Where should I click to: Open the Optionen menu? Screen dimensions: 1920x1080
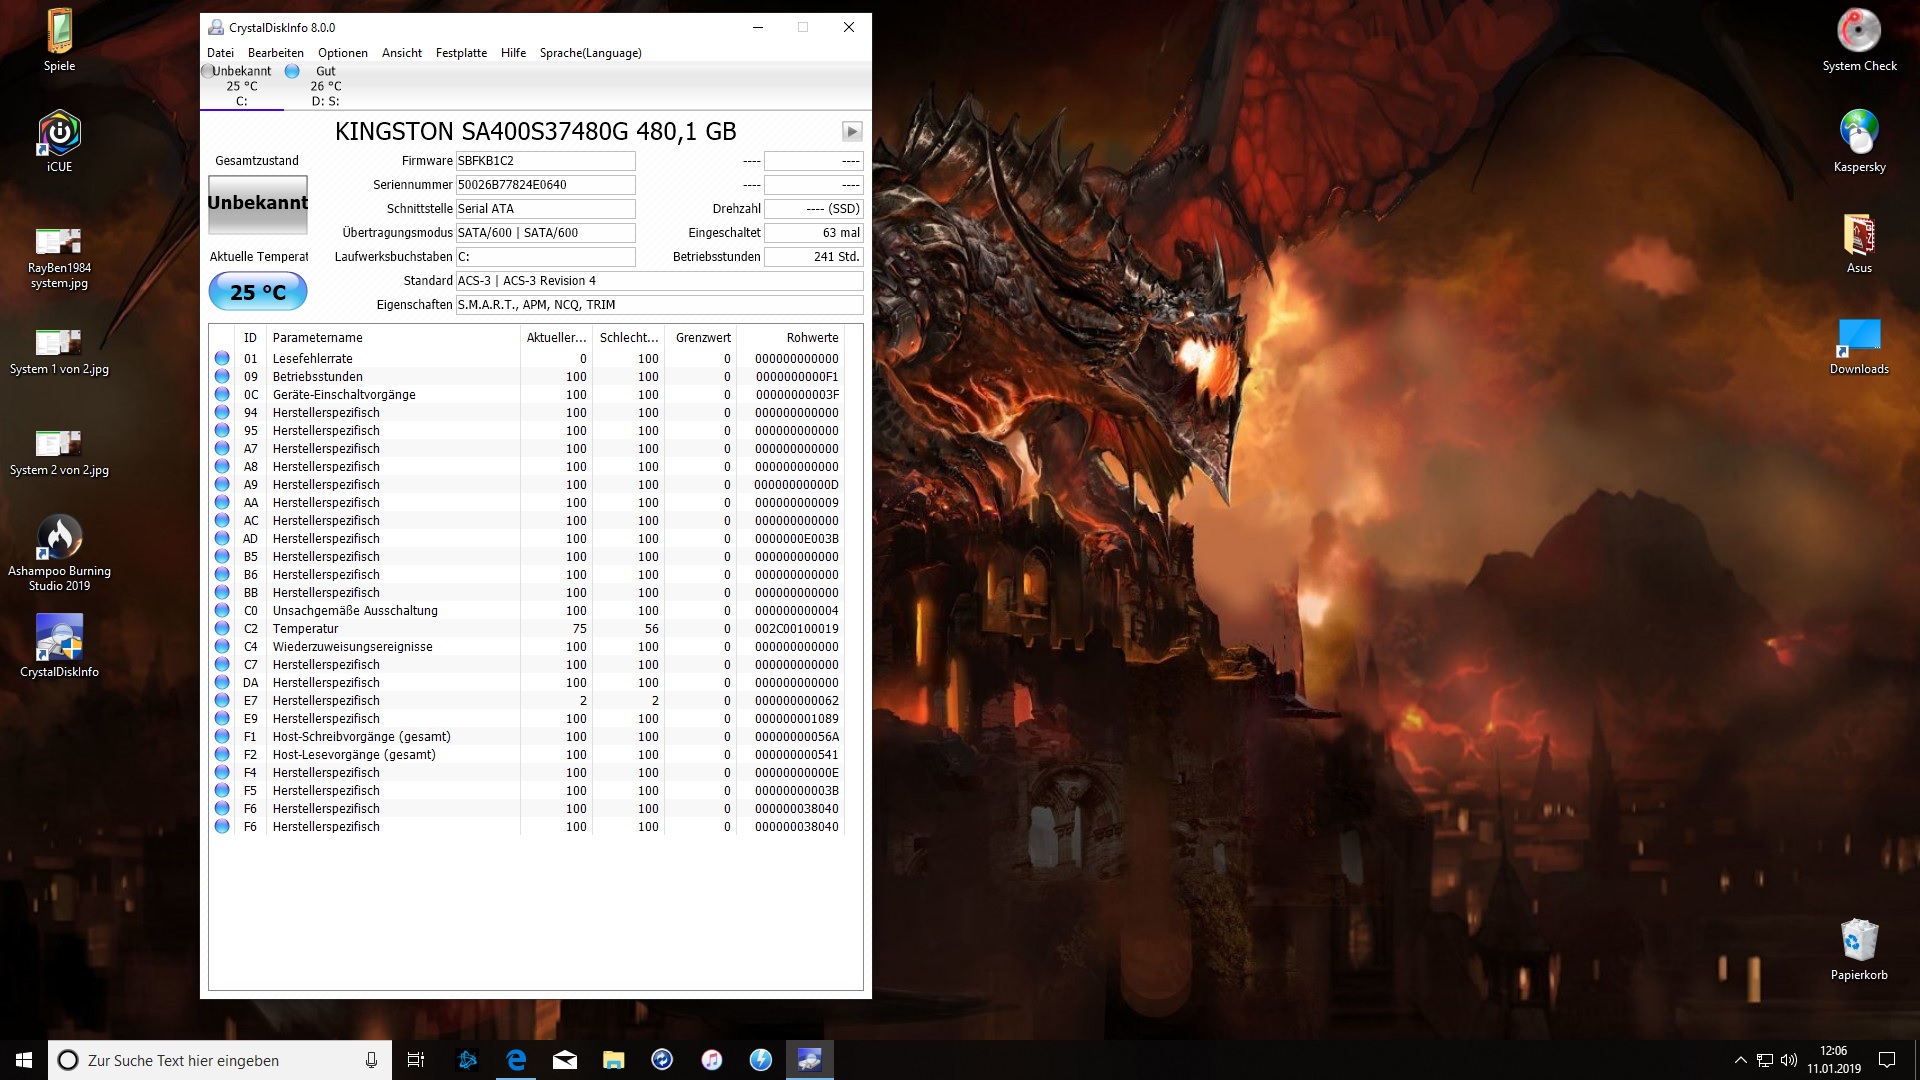coord(343,53)
